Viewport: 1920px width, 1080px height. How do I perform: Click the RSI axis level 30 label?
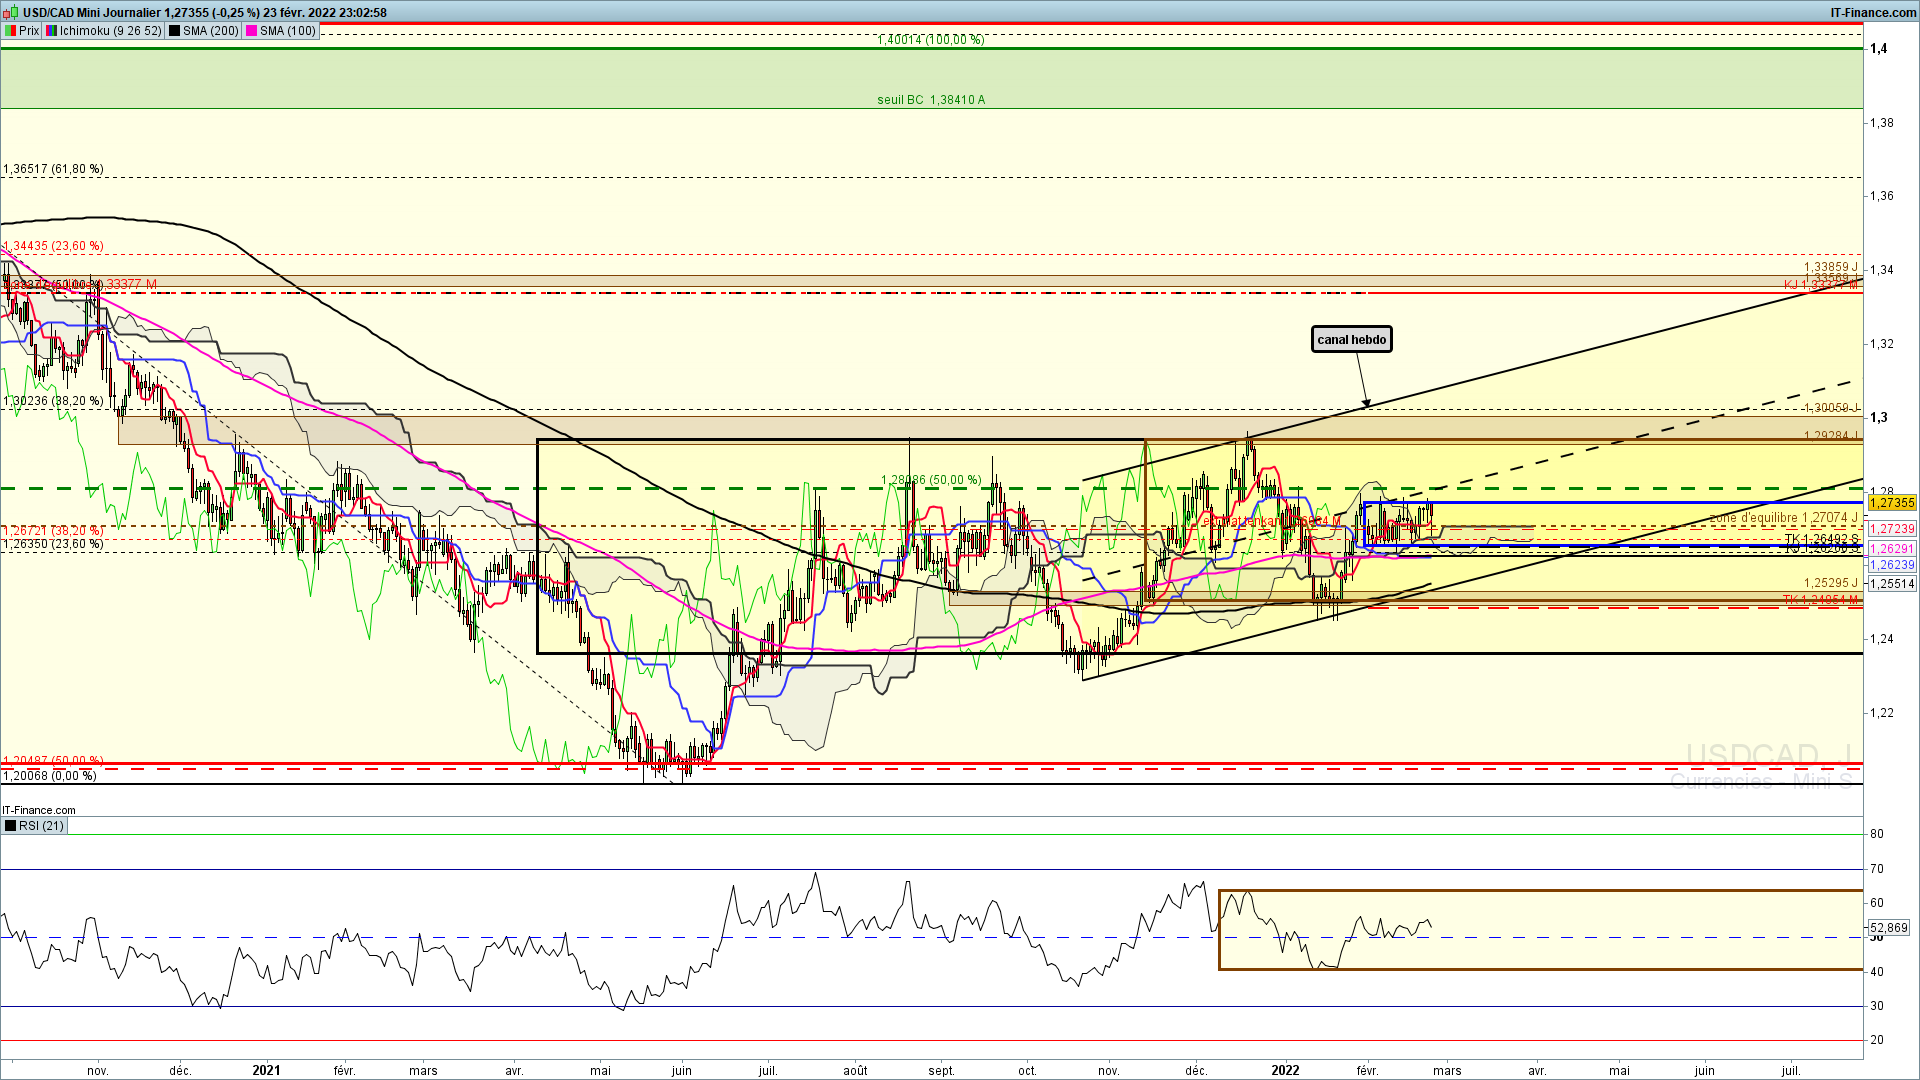pos(1877,1006)
